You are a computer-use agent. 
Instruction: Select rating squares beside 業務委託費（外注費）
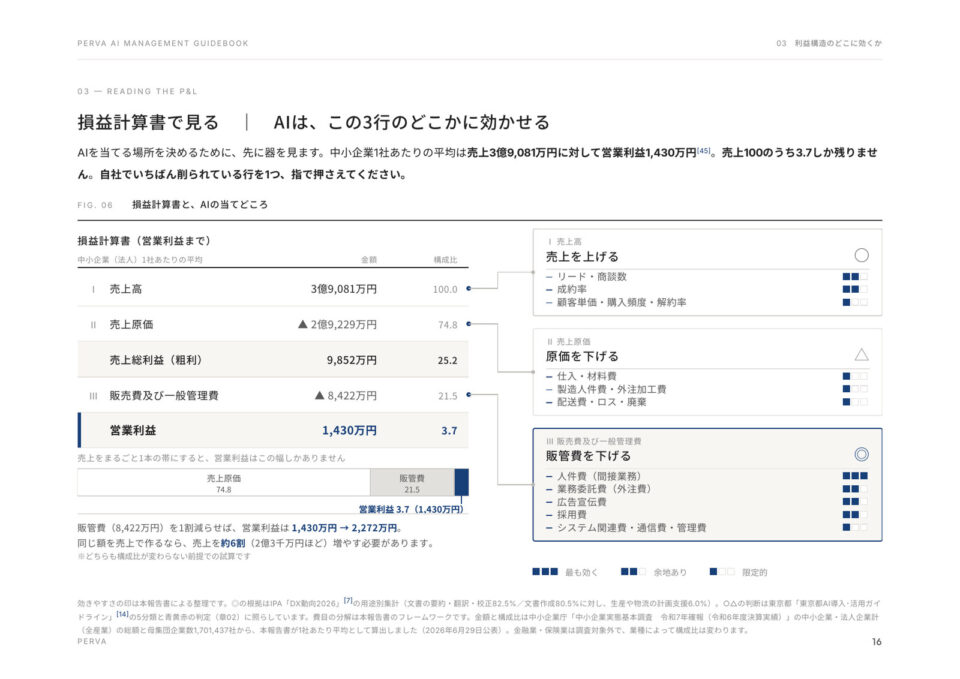[855, 489]
